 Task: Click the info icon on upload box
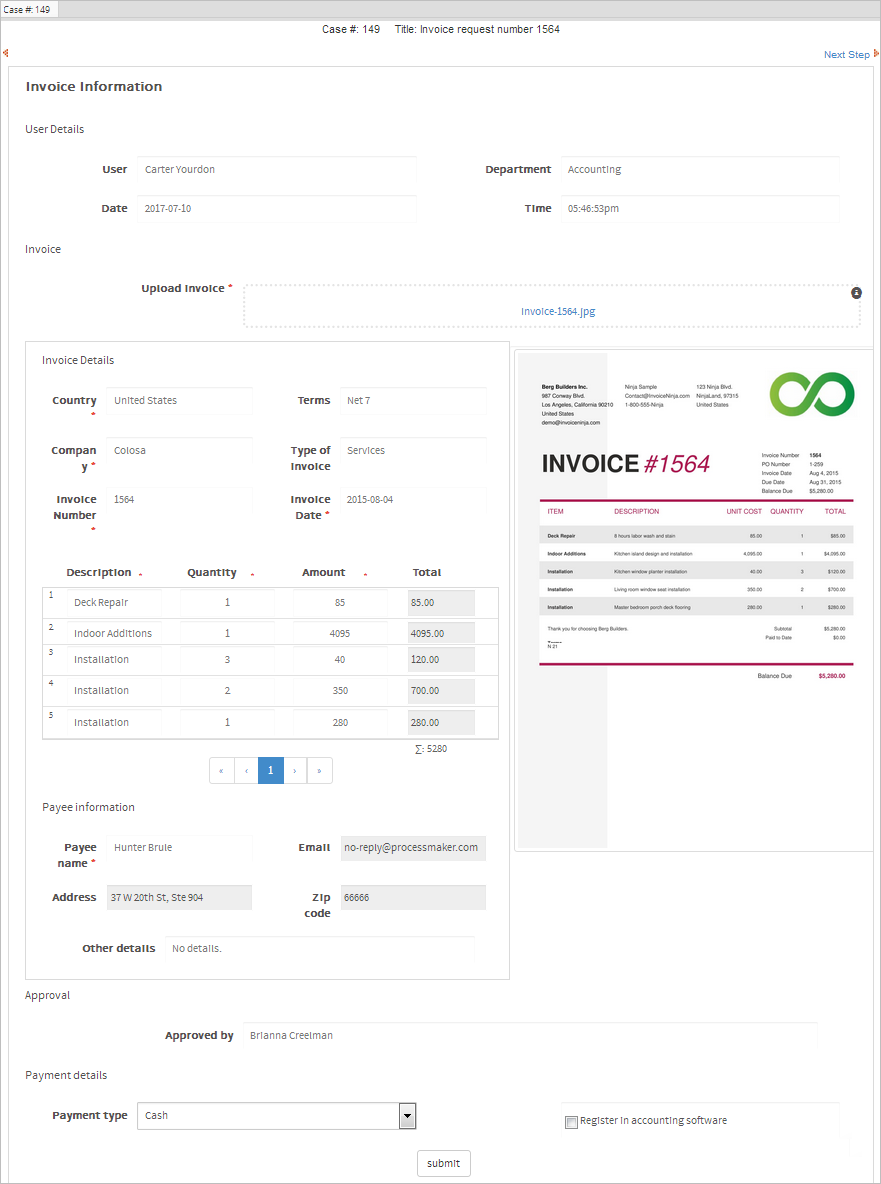pyautogui.click(x=856, y=293)
